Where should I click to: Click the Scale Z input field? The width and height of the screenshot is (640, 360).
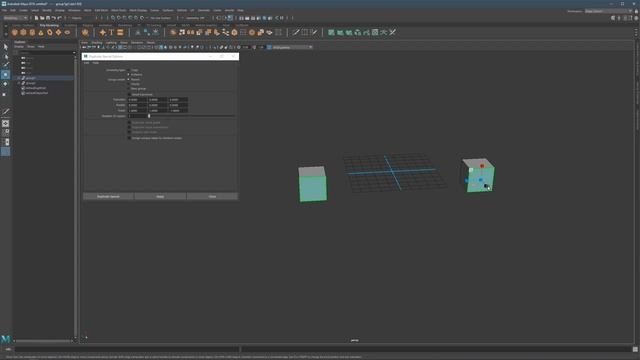[178, 110]
